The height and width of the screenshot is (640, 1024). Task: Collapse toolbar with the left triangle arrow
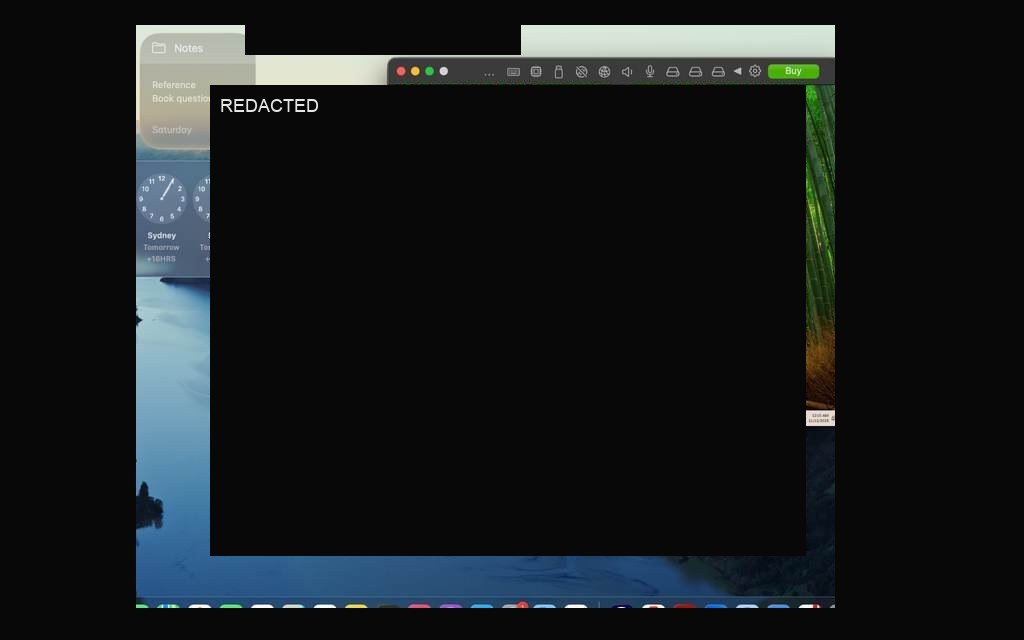737,71
